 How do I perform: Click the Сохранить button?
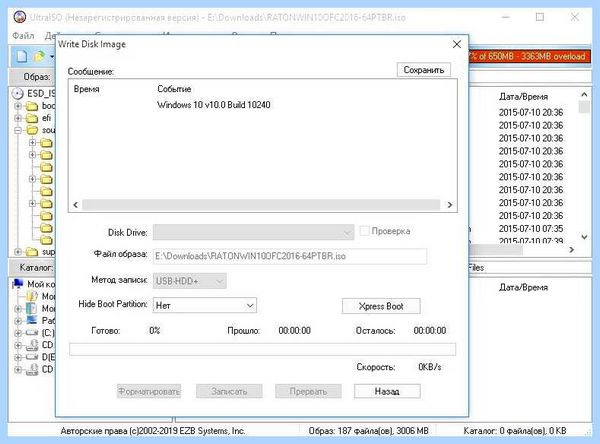click(x=424, y=70)
